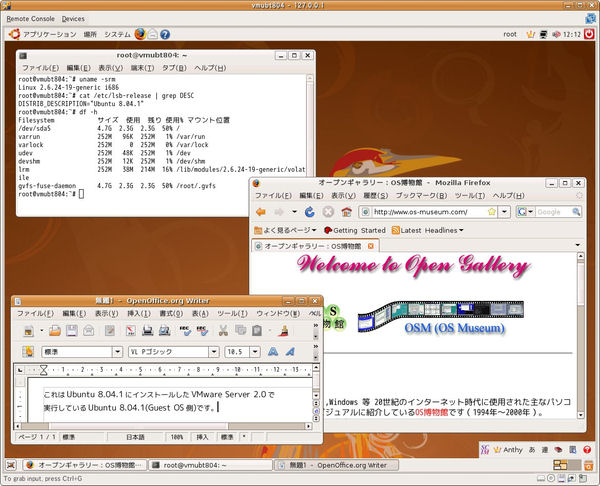Open the SCIM help icon in IME toolbar

click(x=587, y=450)
